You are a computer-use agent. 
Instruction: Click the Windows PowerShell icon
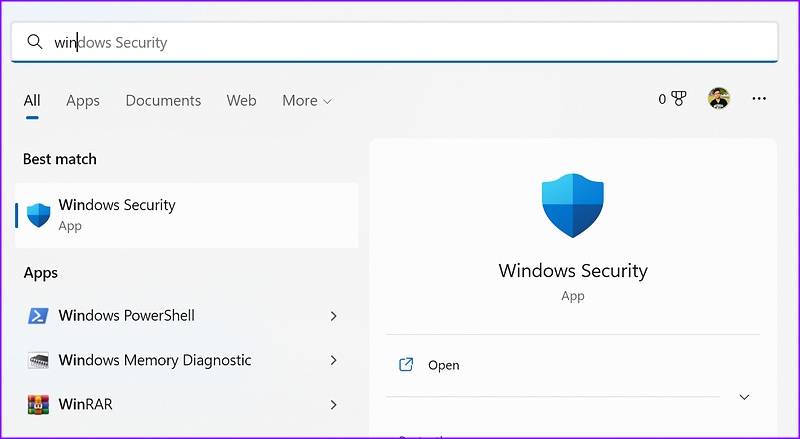38,316
